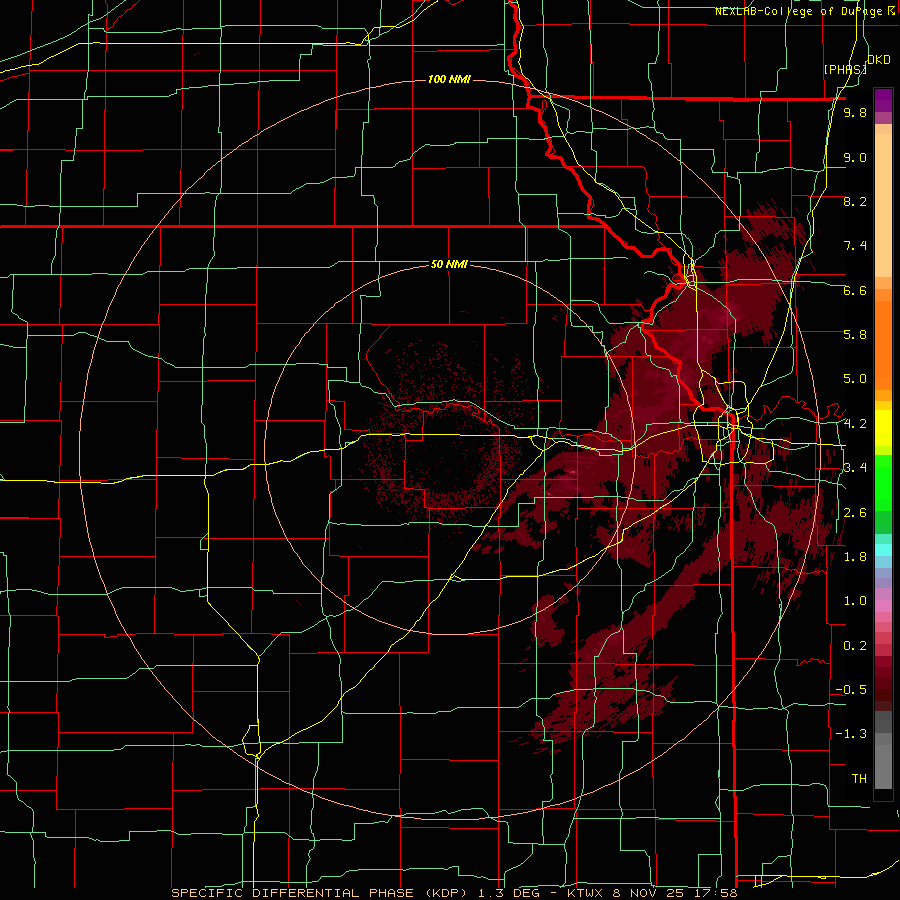Click the 2.6 legend value
The height and width of the screenshot is (900, 900).
point(855,512)
